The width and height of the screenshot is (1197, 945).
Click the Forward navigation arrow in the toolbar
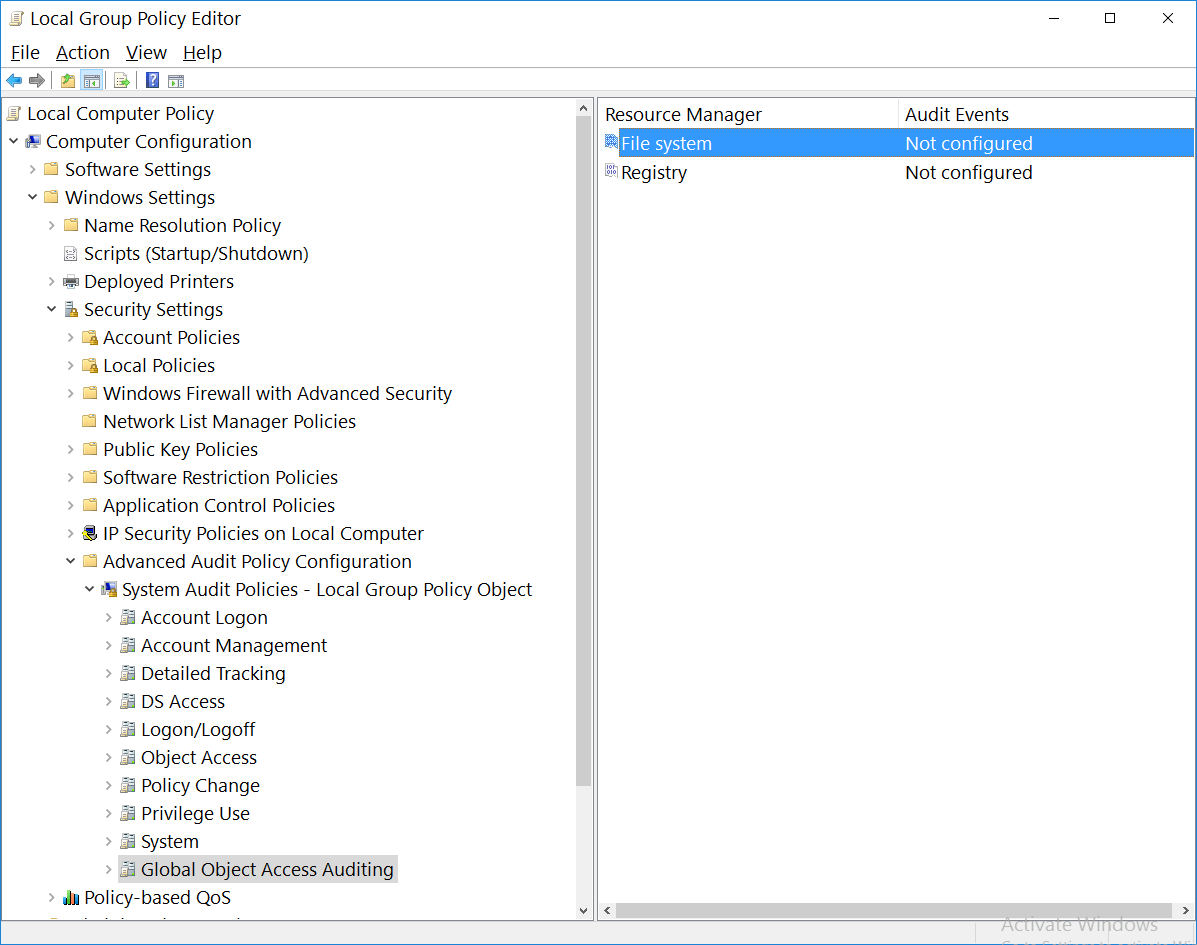click(36, 80)
